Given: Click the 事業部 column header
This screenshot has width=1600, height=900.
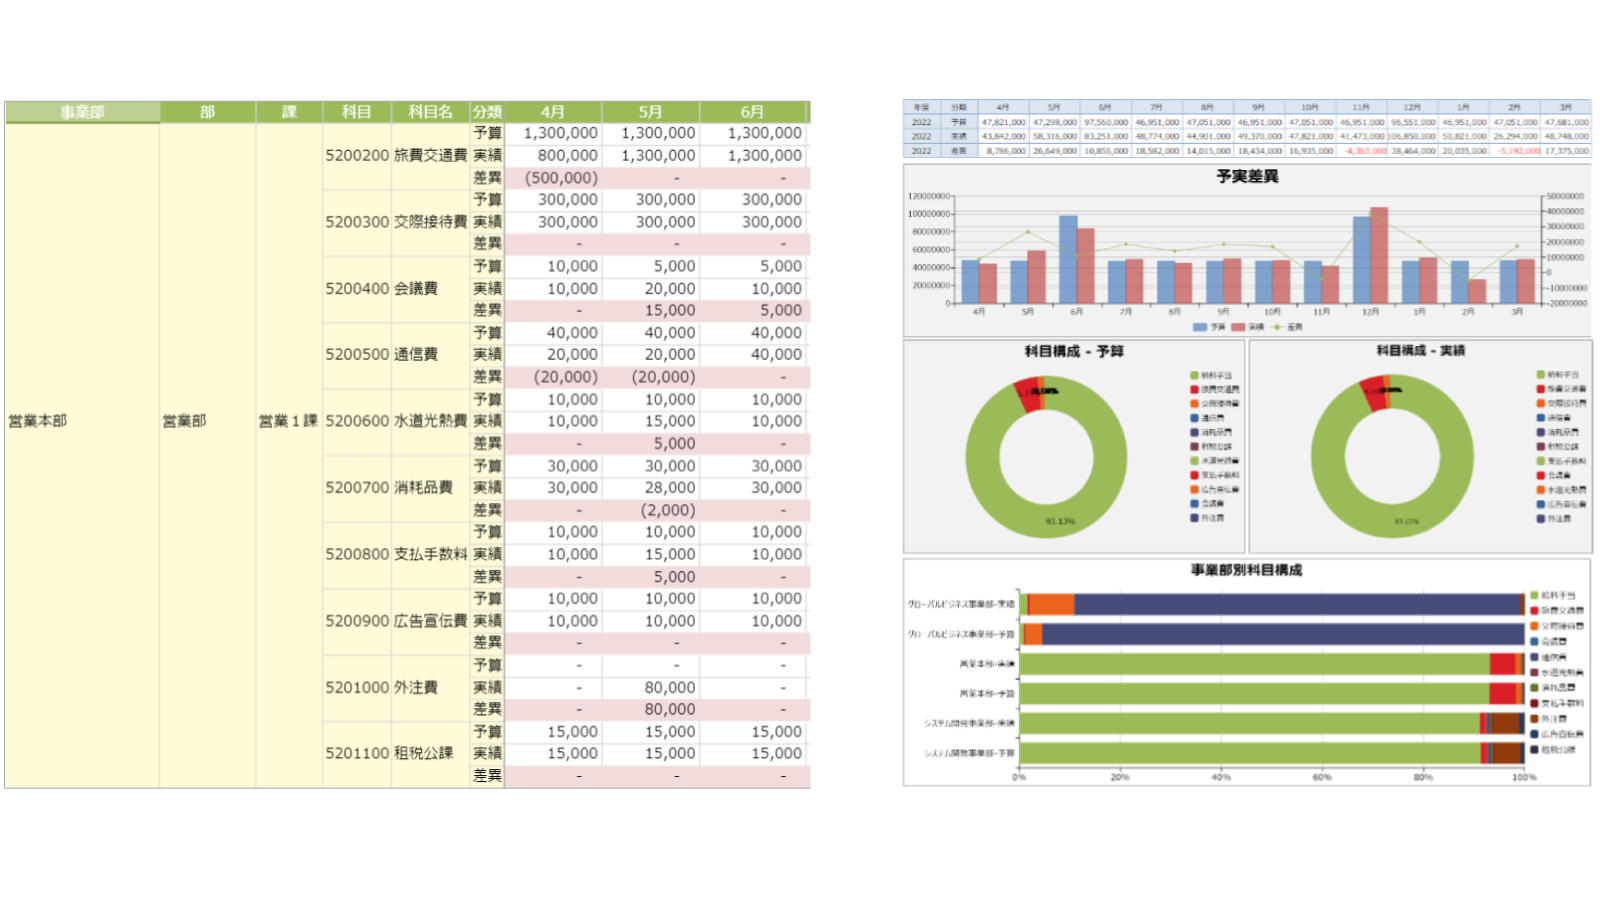Looking at the screenshot, I should point(82,112).
